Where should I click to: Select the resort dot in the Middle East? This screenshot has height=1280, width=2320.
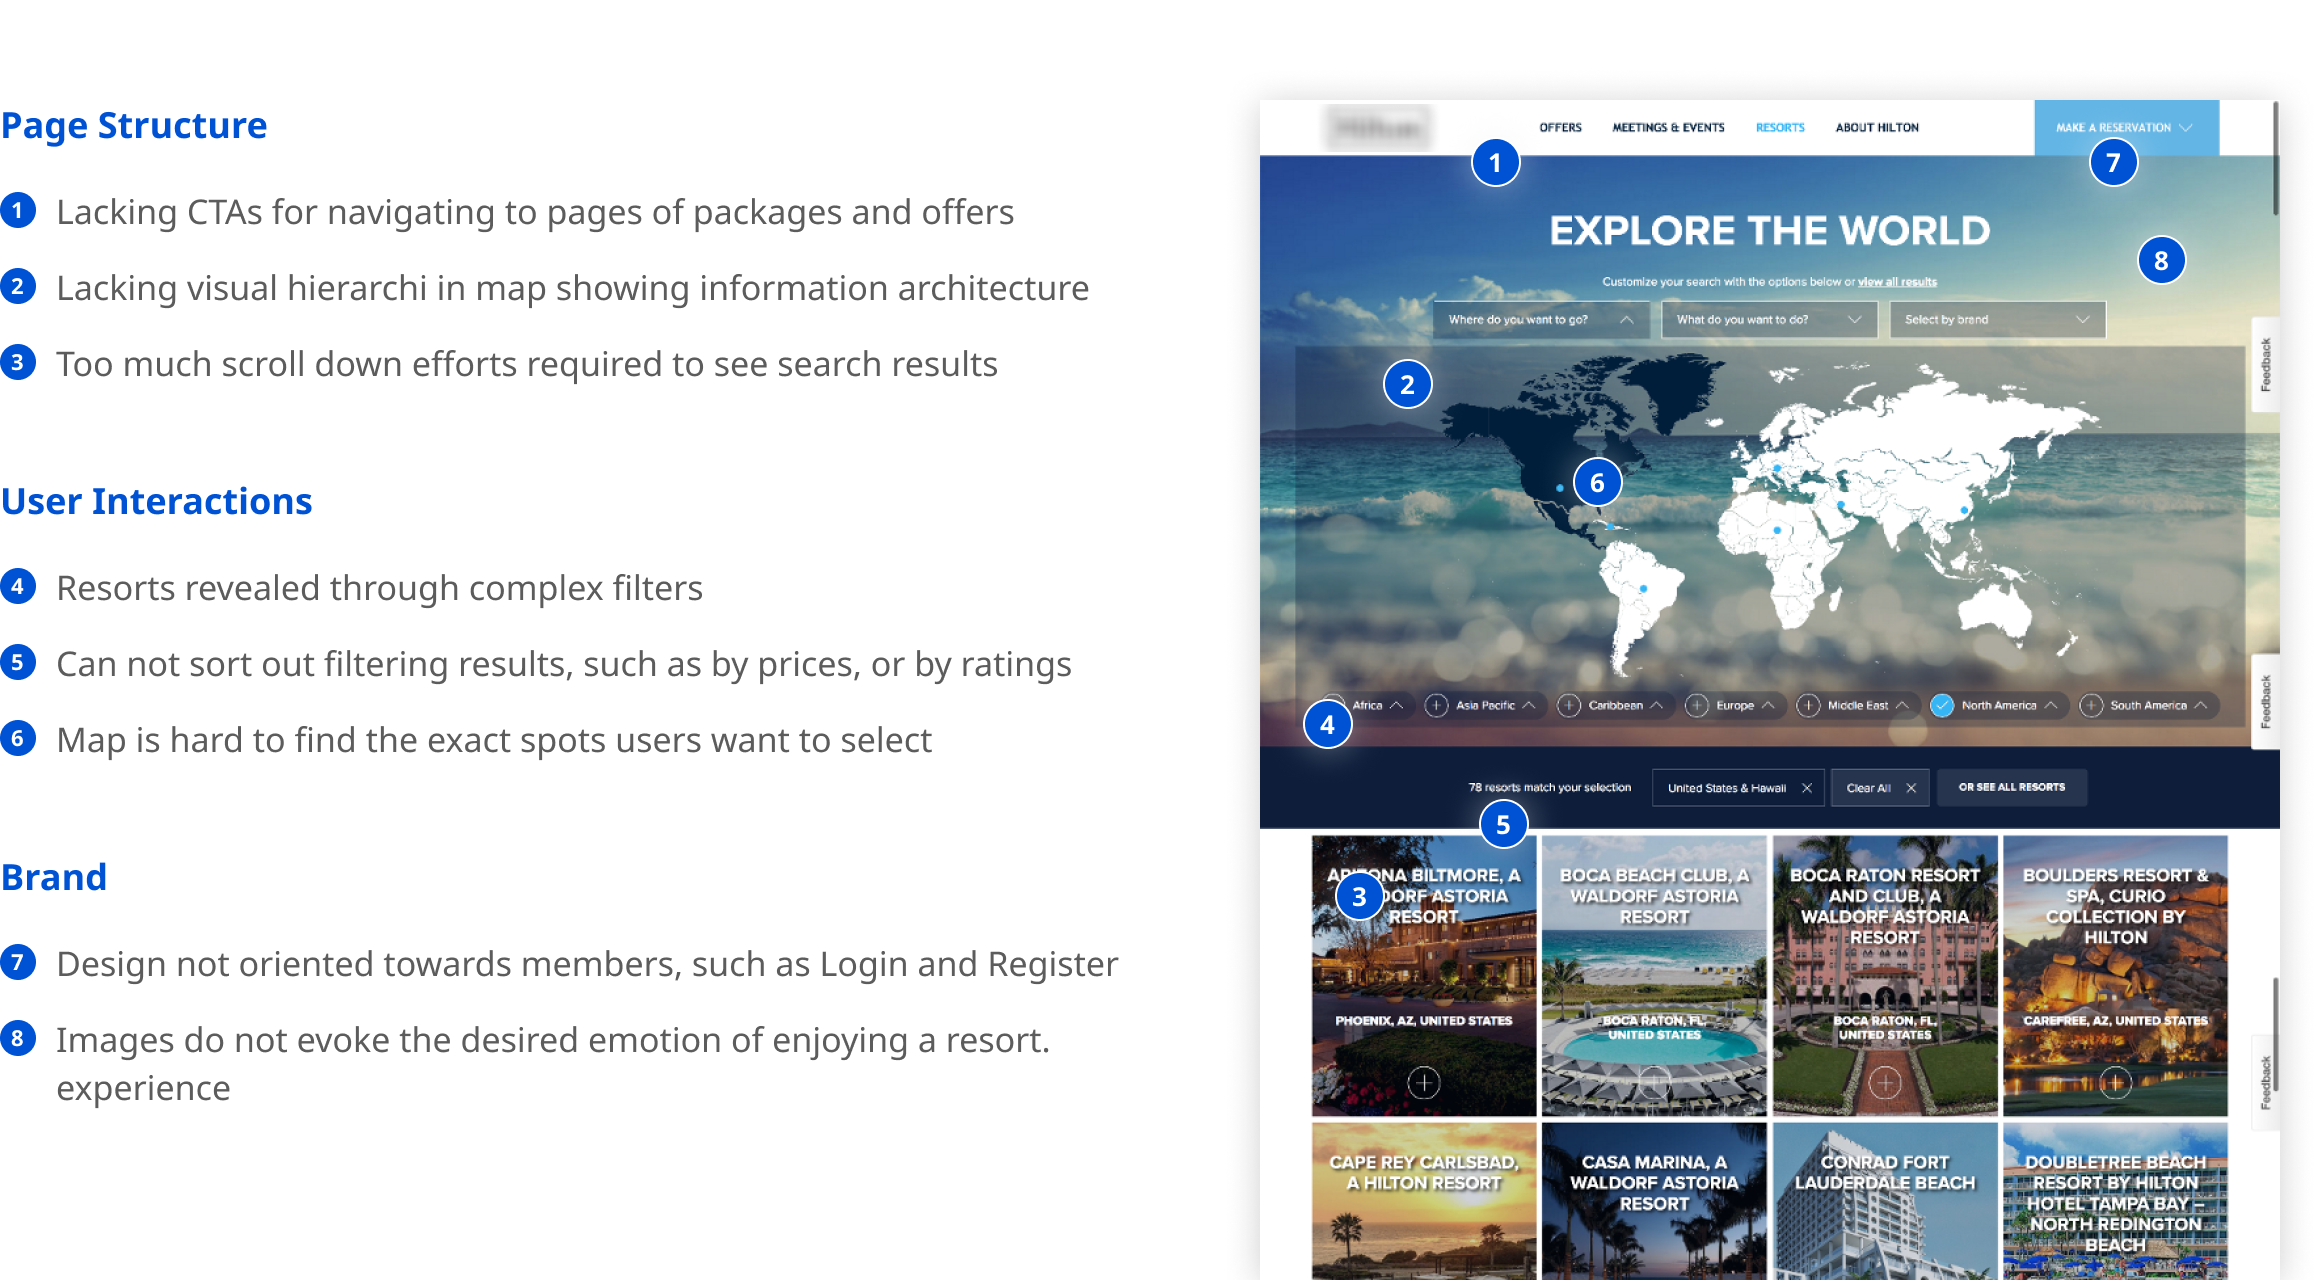coord(1841,505)
